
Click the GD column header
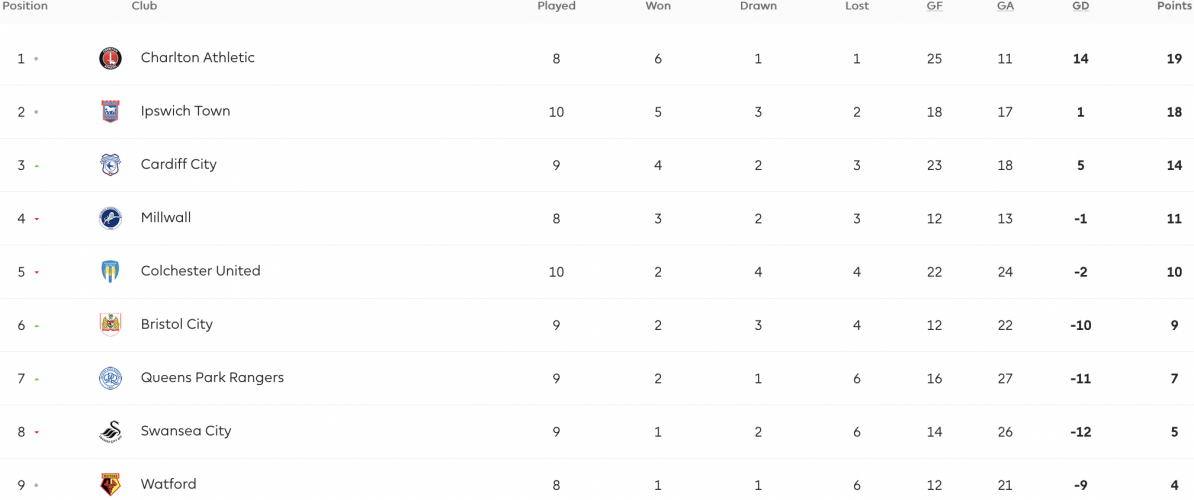point(1081,6)
